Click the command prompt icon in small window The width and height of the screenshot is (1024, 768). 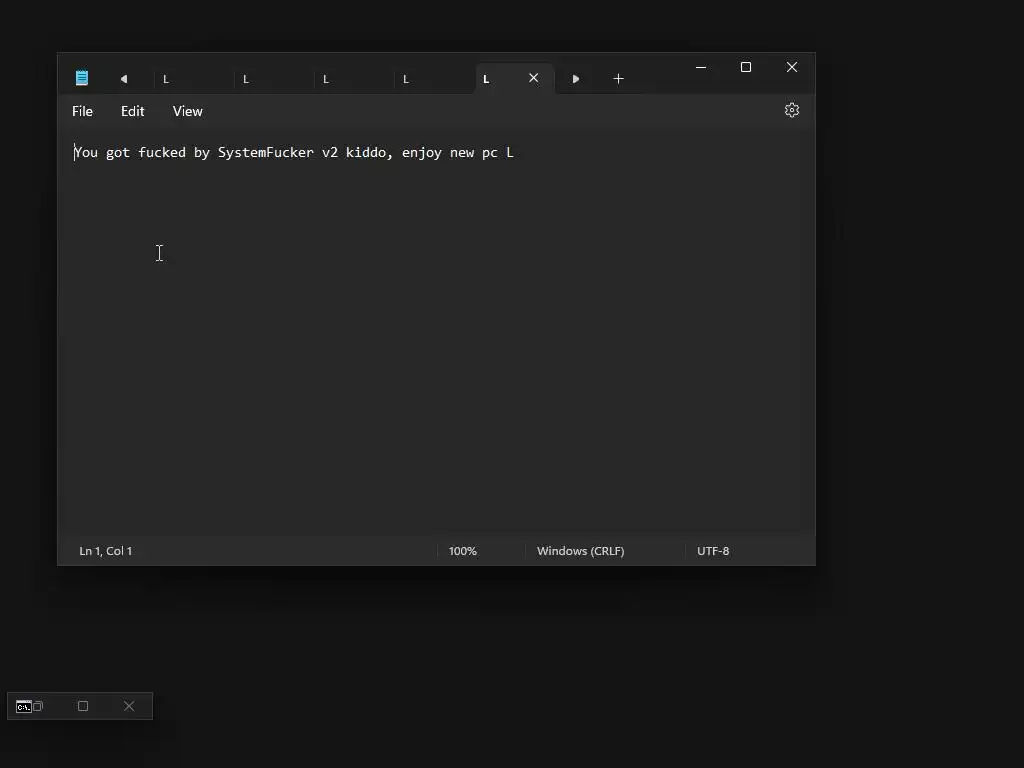point(24,707)
